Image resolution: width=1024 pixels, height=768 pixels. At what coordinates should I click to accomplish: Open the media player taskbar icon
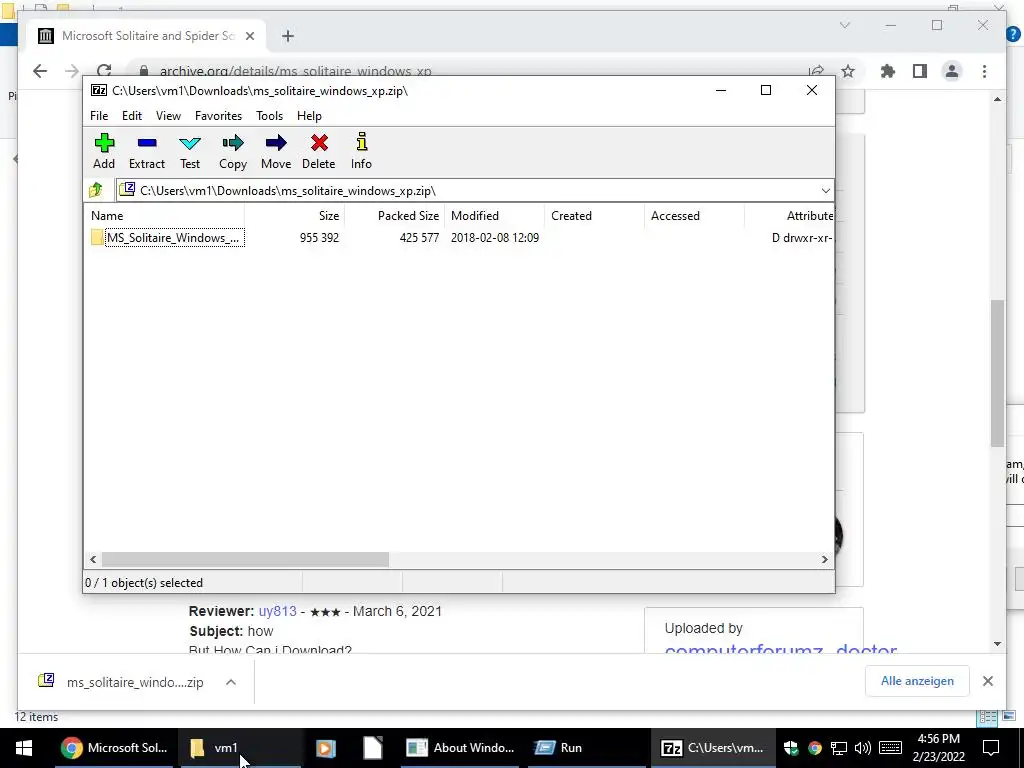pos(326,748)
